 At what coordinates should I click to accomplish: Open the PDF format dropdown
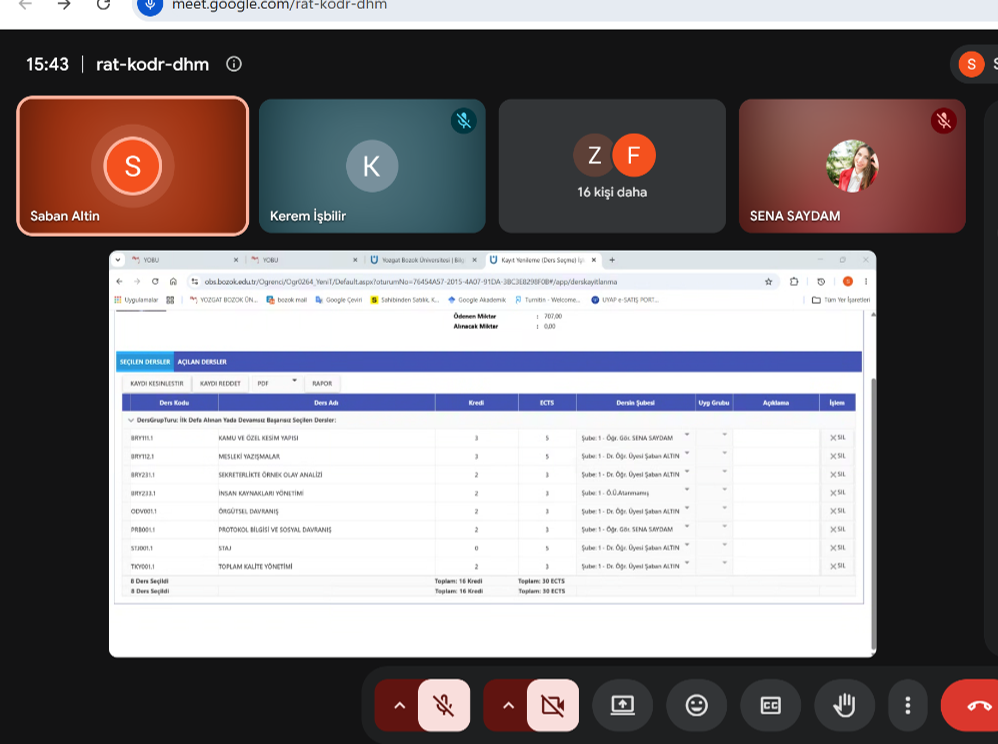276,383
